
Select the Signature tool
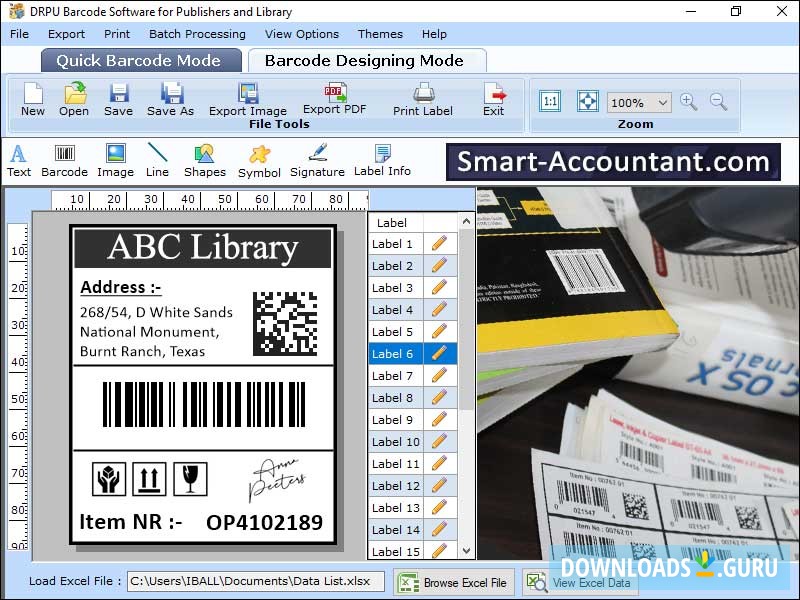pyautogui.click(x=317, y=160)
